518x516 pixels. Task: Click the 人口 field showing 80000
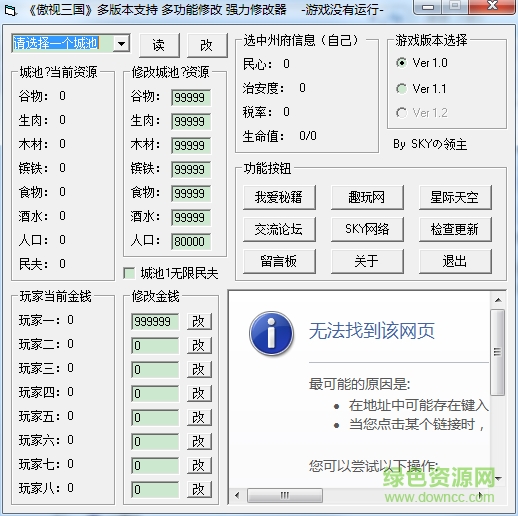(x=191, y=241)
